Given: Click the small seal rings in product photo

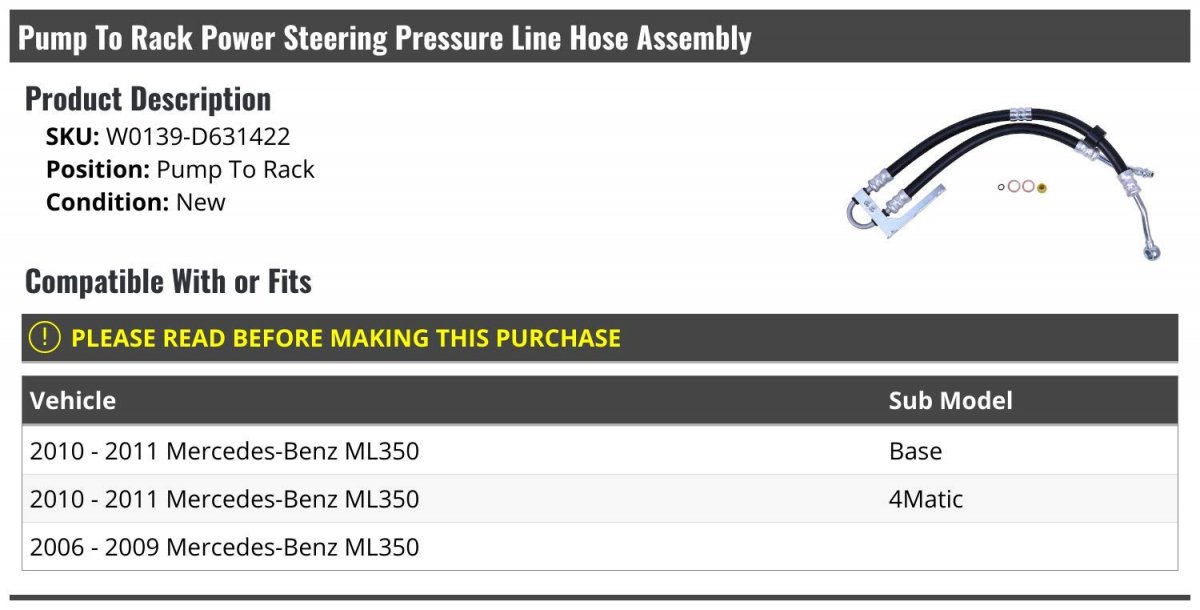Looking at the screenshot, I should (1022, 187).
